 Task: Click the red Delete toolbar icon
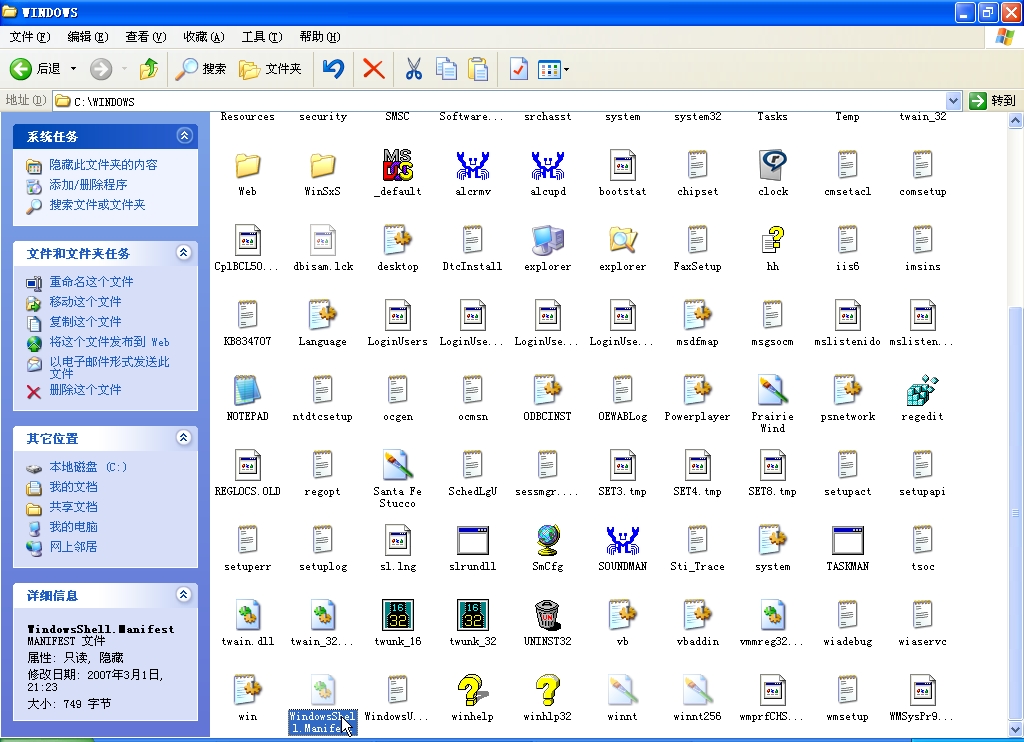[x=373, y=69]
